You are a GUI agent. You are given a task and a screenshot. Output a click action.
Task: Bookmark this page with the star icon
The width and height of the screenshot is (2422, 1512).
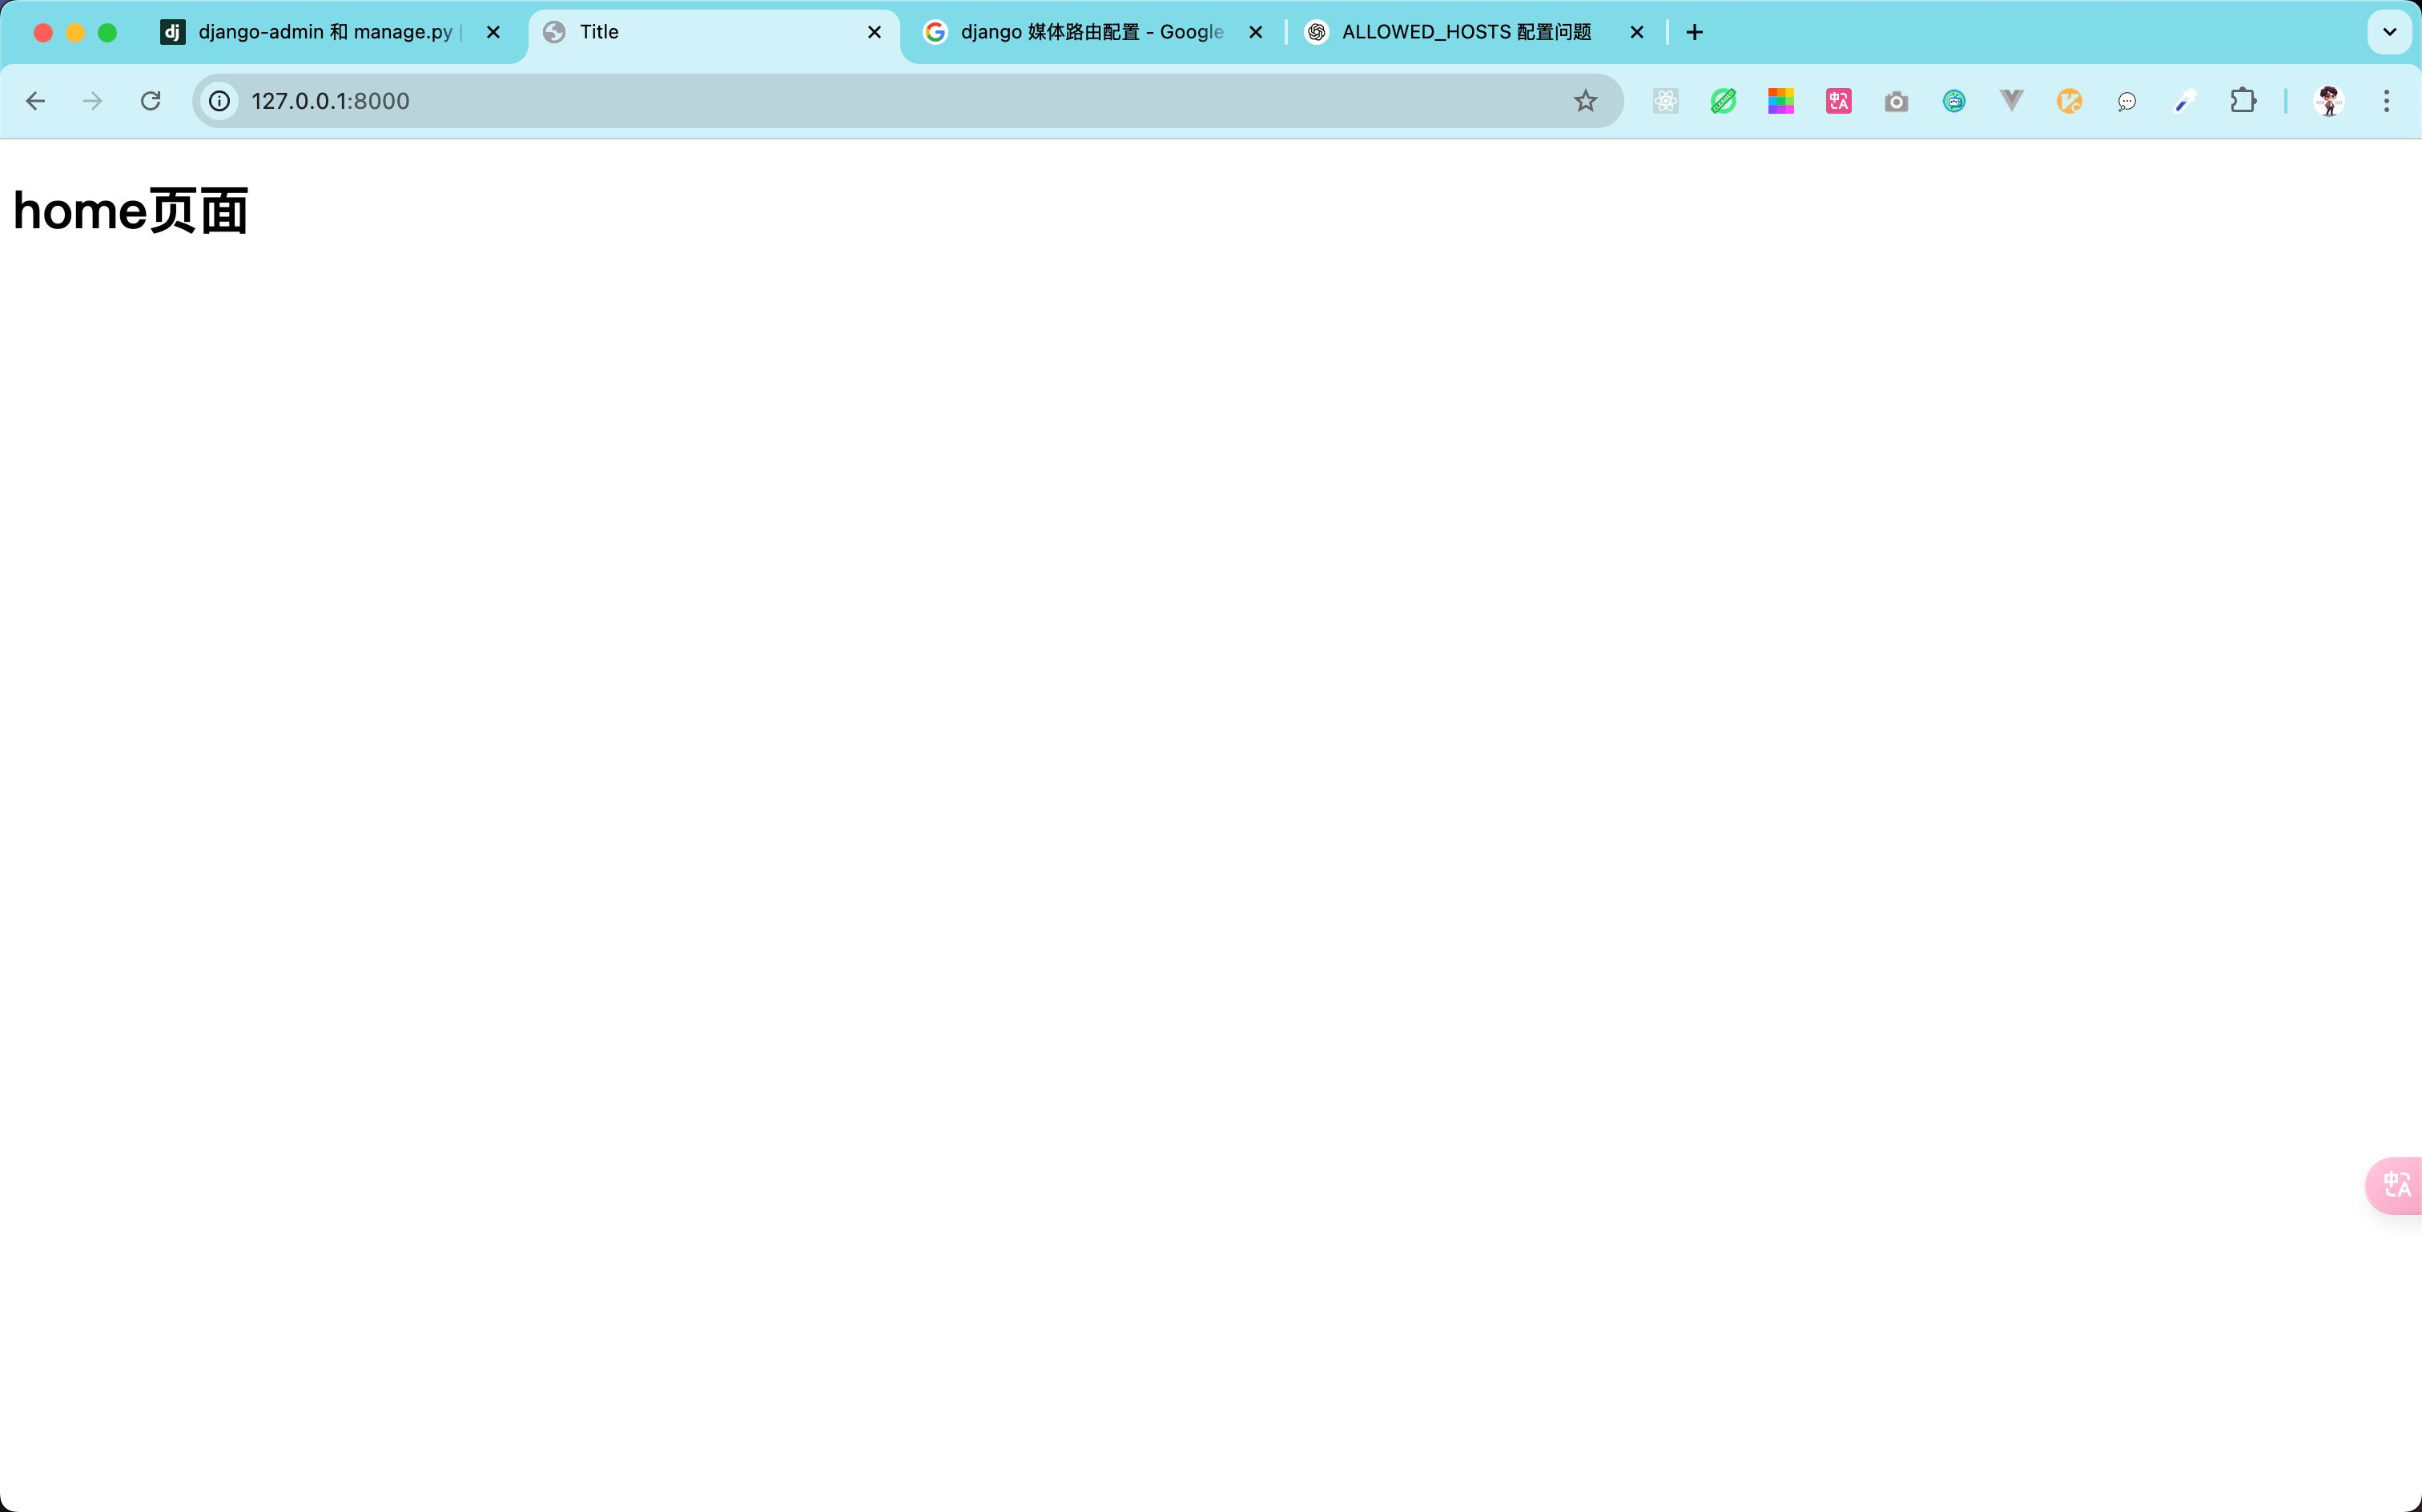coord(1585,101)
